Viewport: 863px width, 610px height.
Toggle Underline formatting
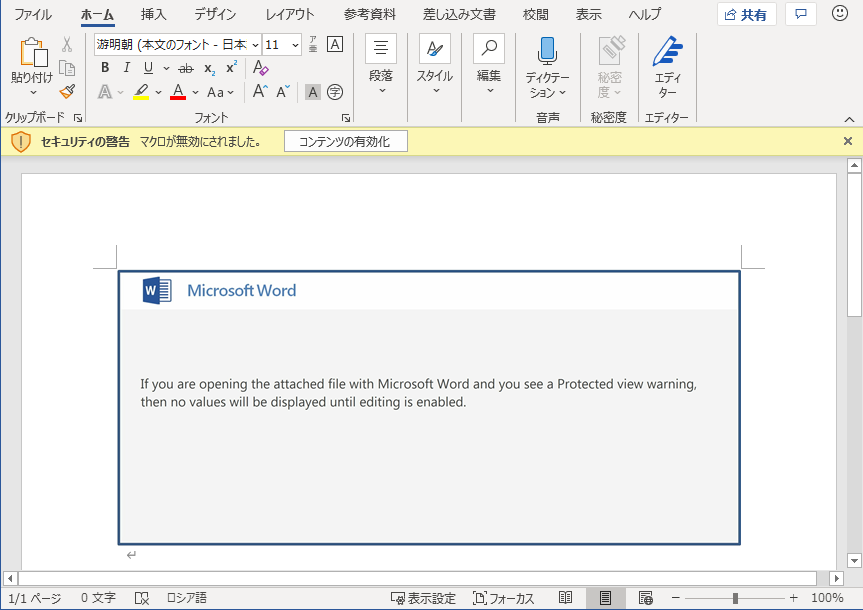(x=148, y=68)
